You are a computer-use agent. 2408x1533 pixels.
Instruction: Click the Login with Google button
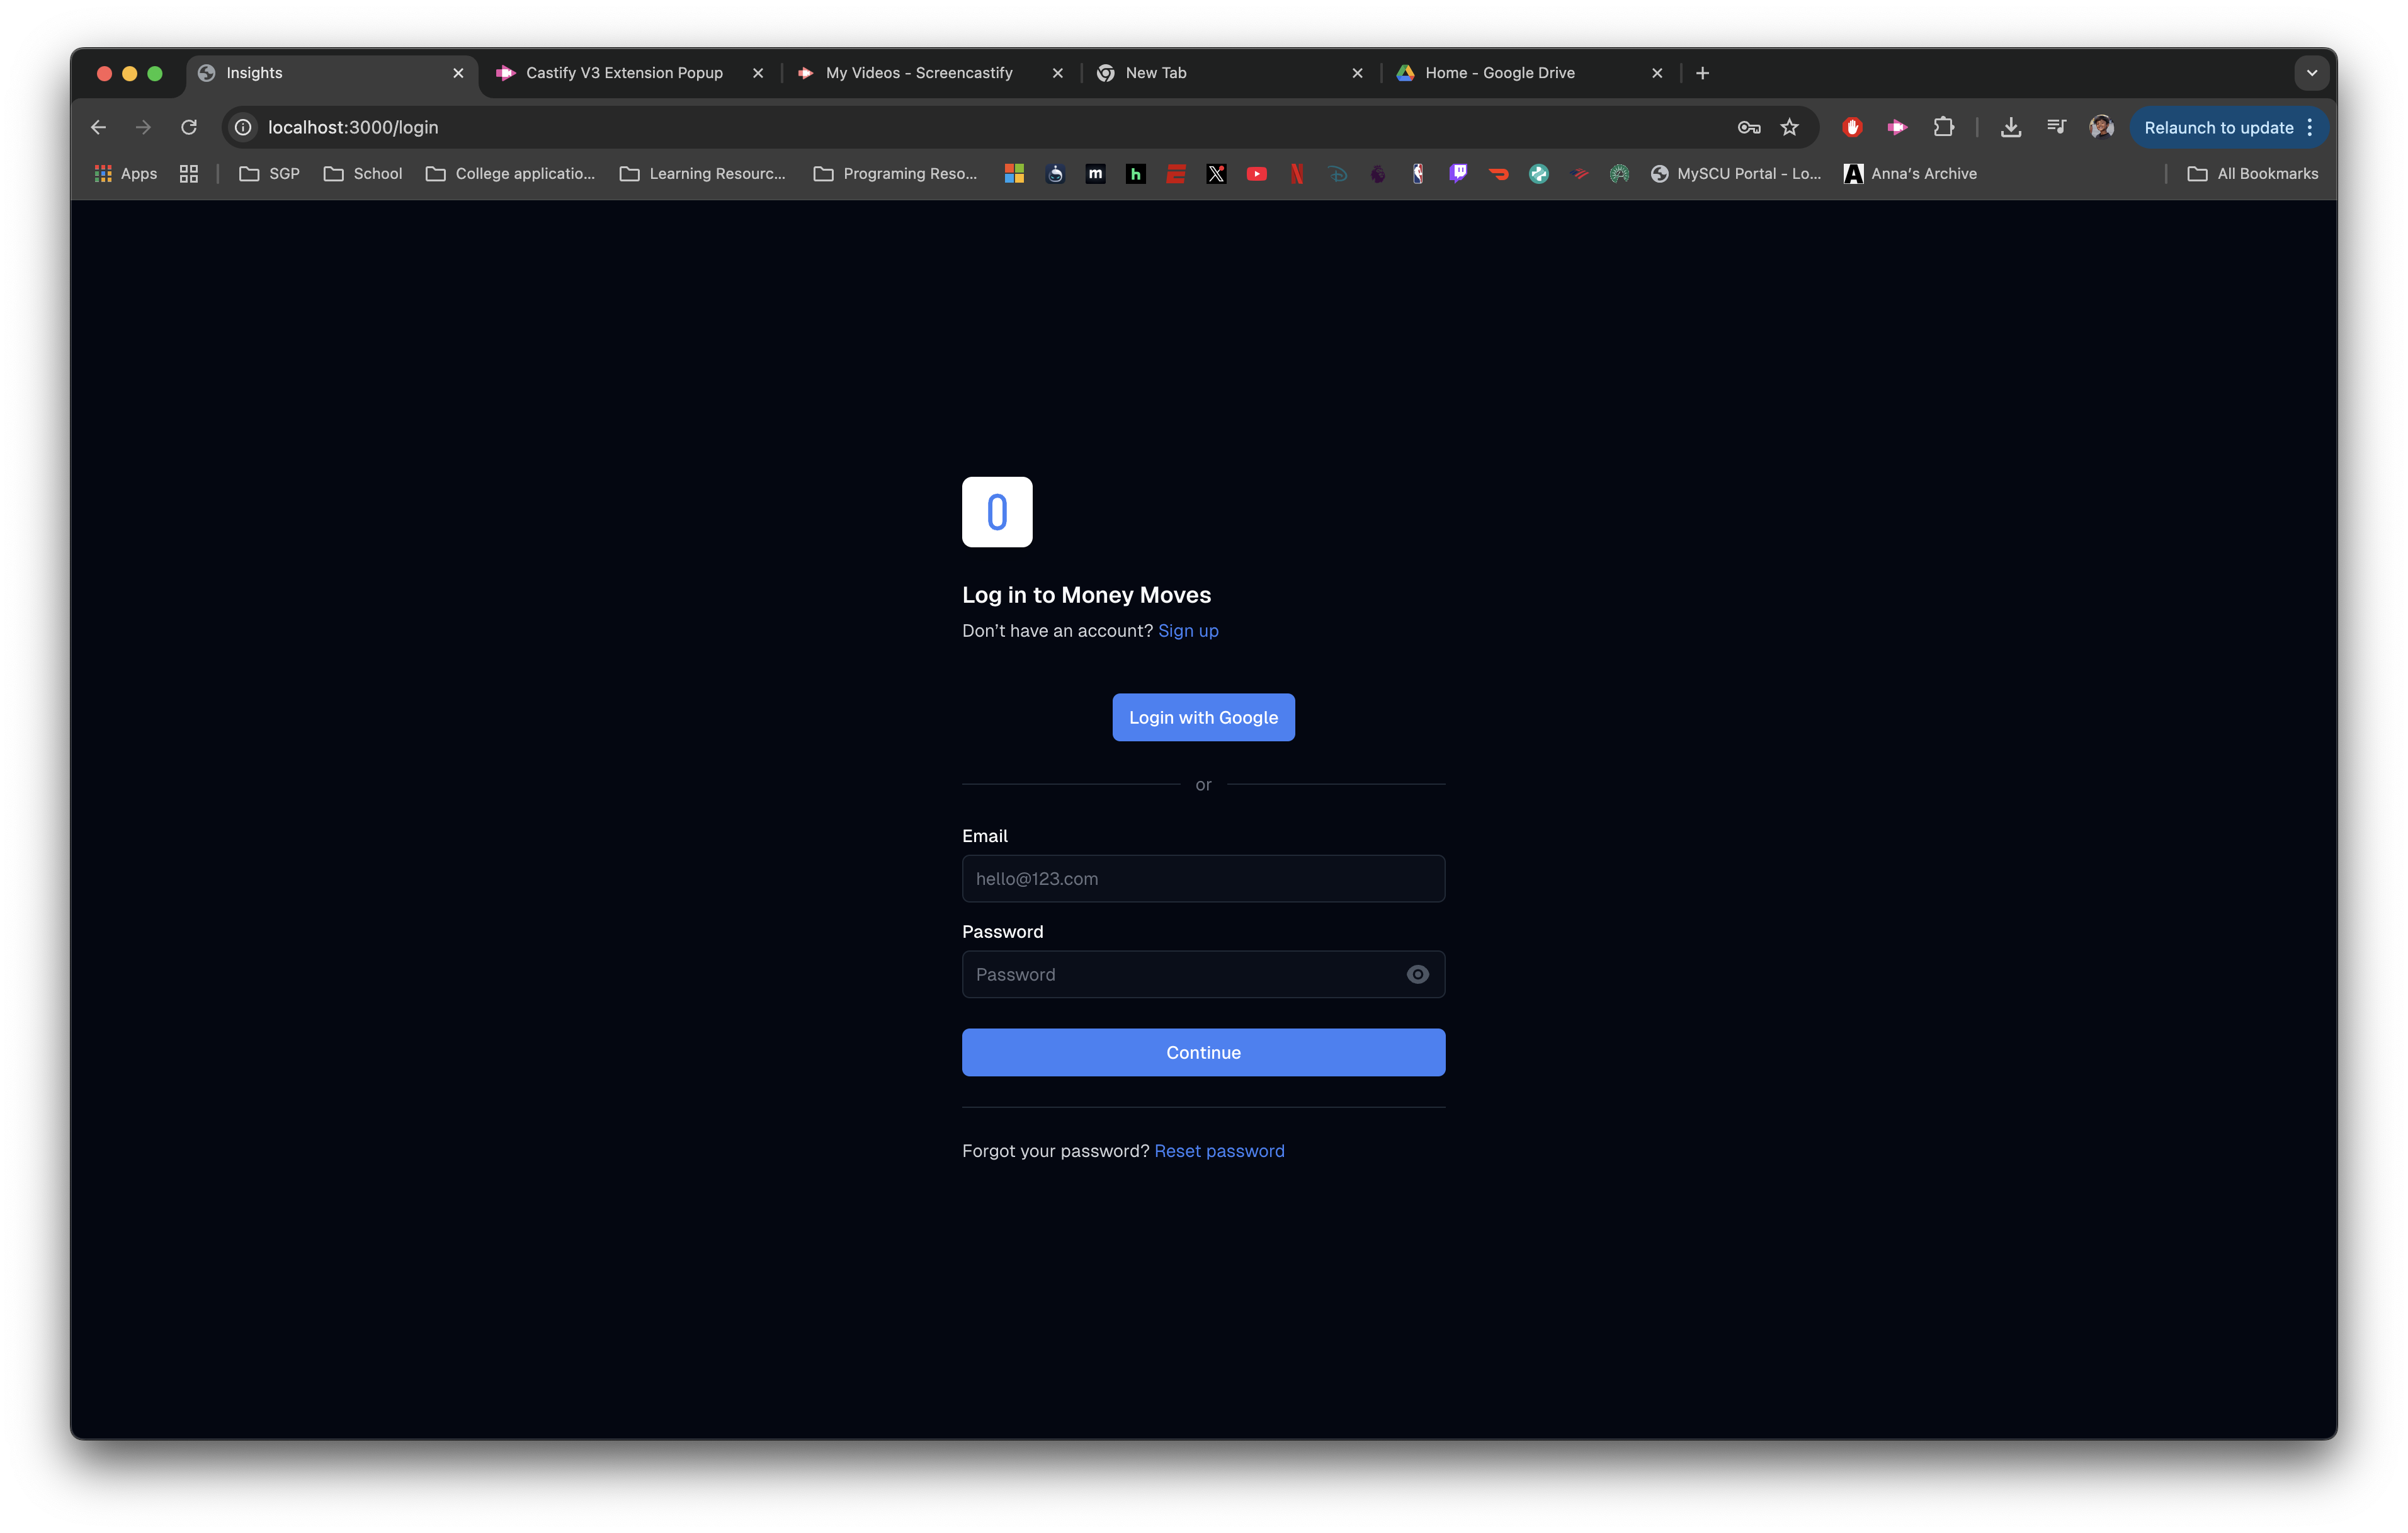click(x=1203, y=717)
